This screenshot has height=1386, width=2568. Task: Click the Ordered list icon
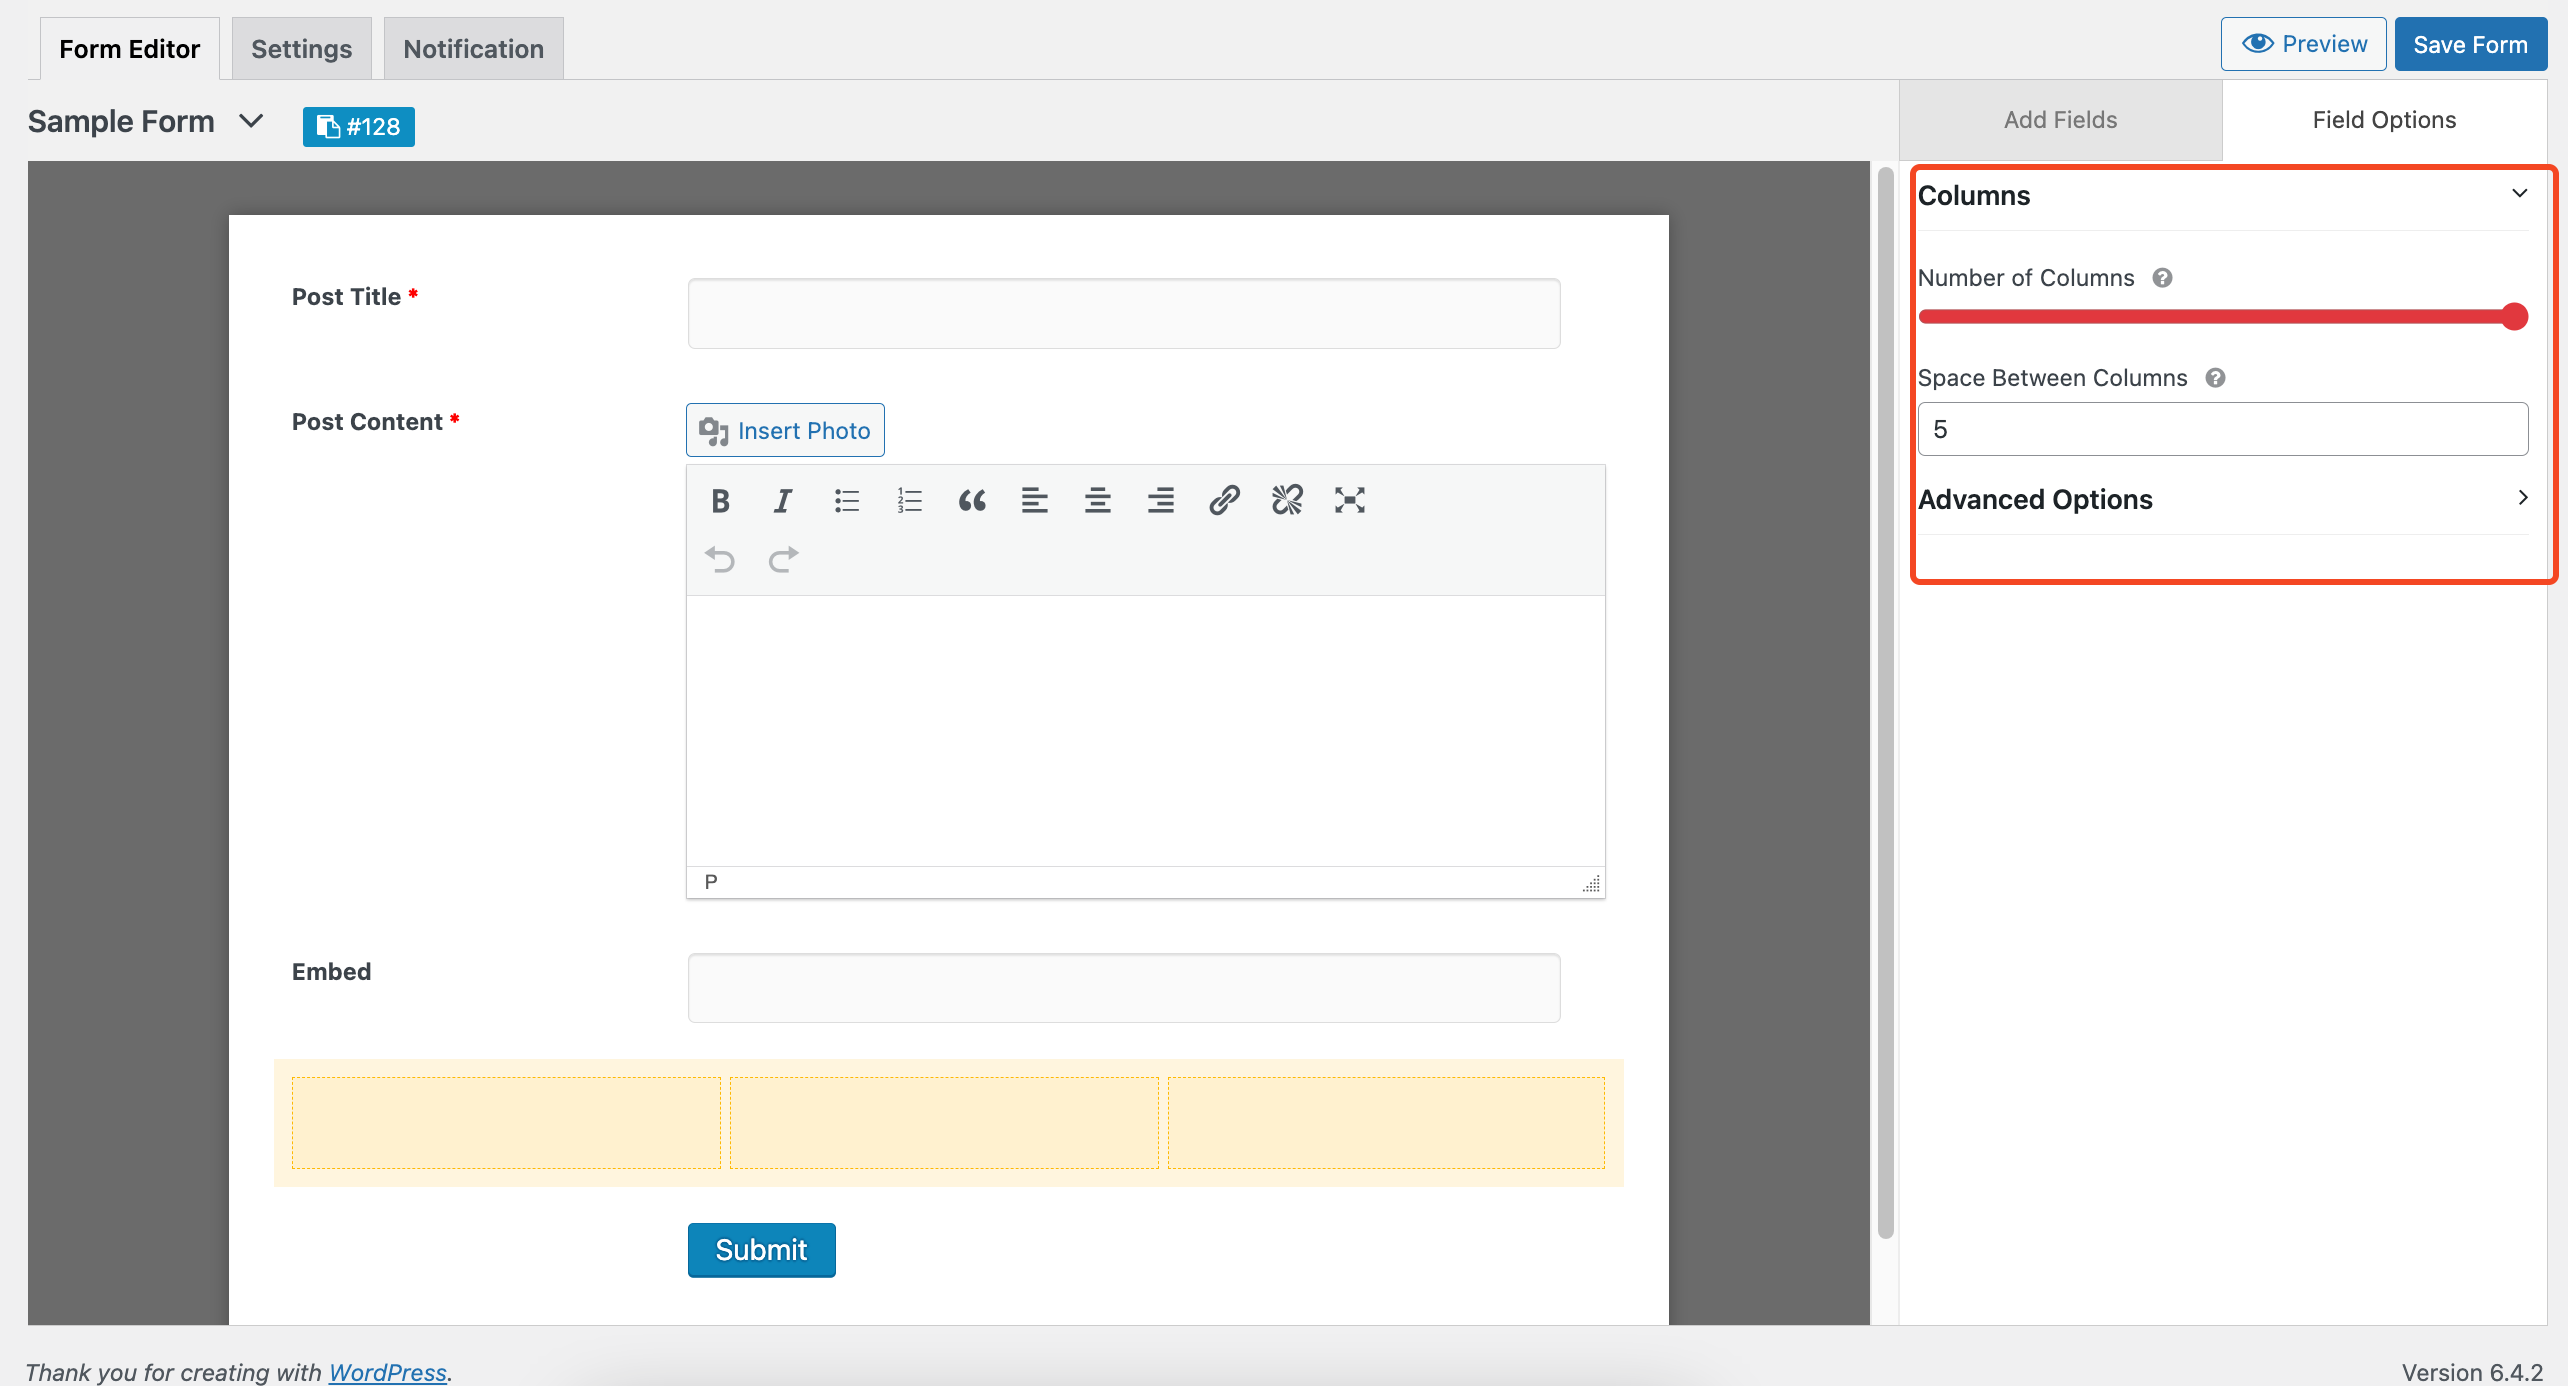(x=908, y=498)
